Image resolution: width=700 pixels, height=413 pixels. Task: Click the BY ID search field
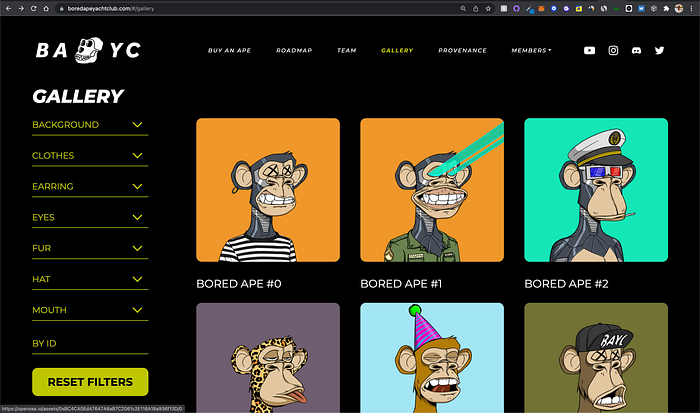coord(90,343)
